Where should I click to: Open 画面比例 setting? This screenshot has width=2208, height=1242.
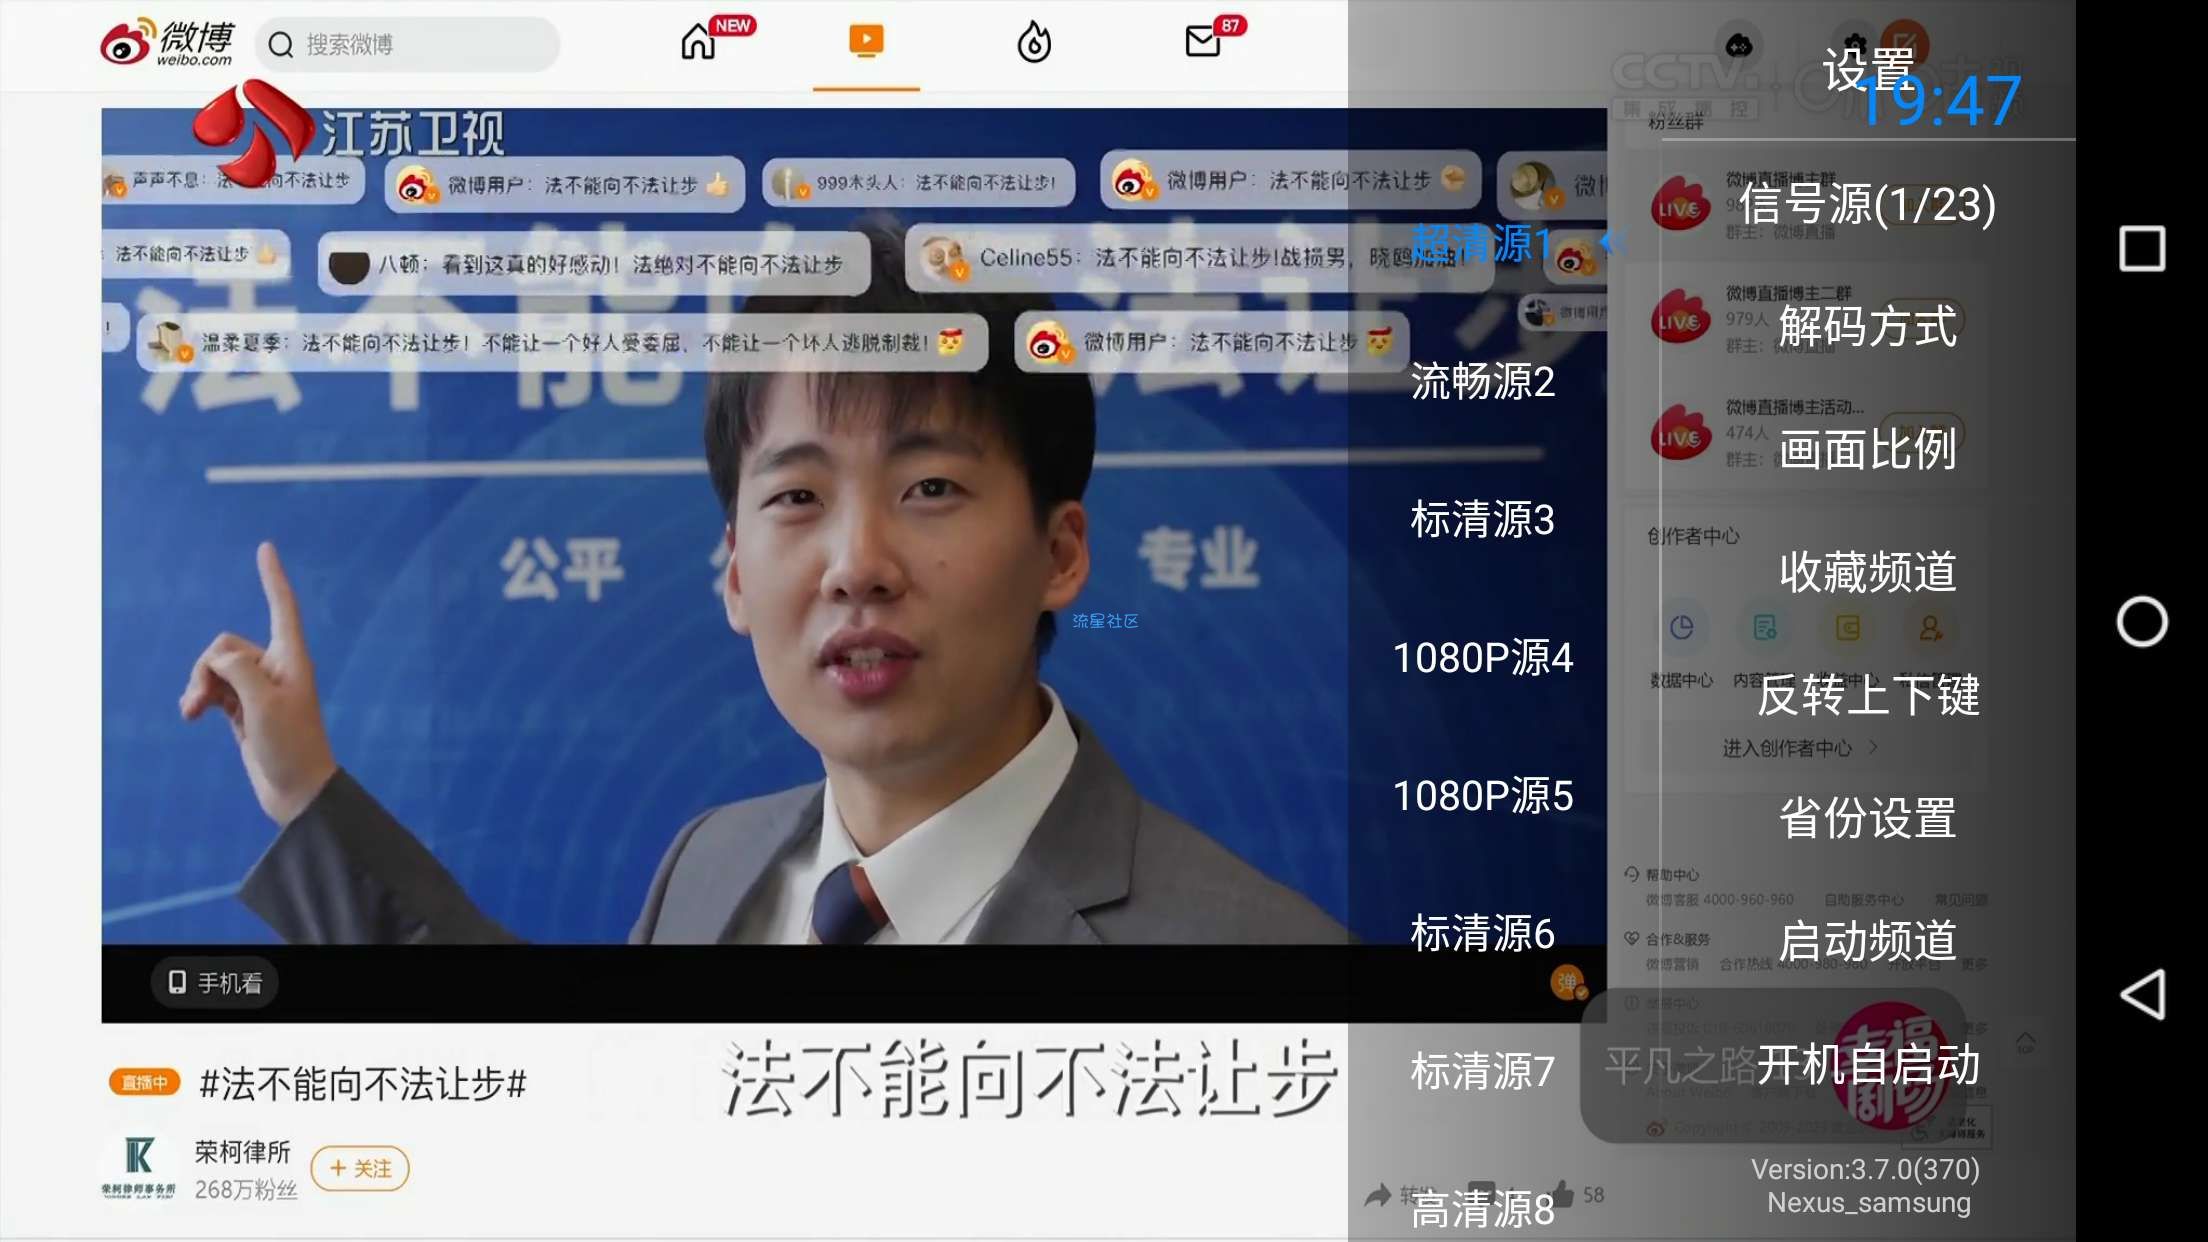point(1867,450)
